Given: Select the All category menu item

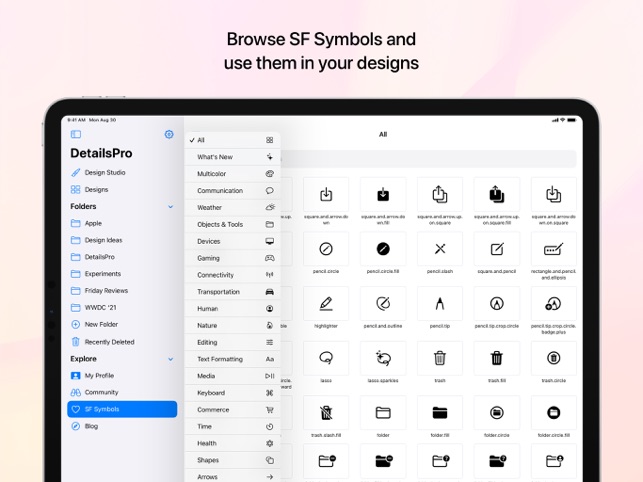Looking at the screenshot, I should [x=233, y=140].
